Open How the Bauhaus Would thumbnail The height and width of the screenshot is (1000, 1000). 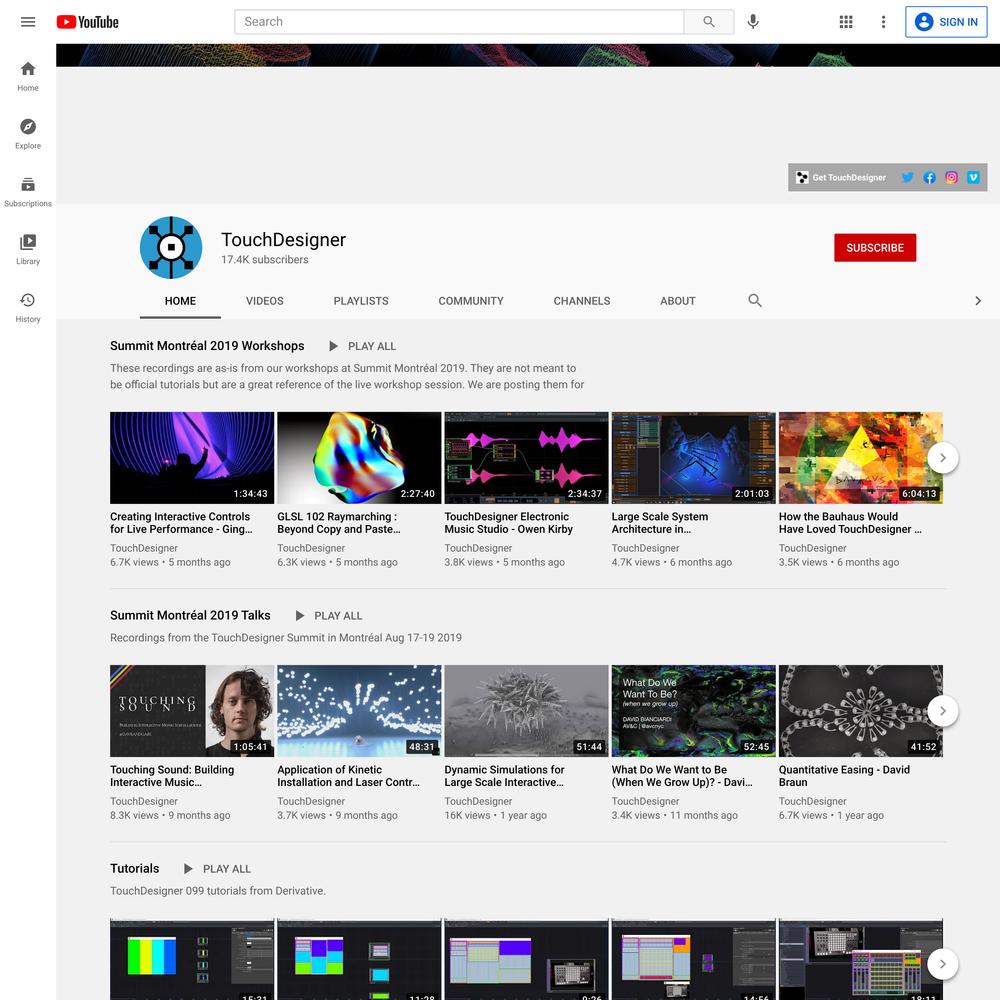(x=860, y=458)
